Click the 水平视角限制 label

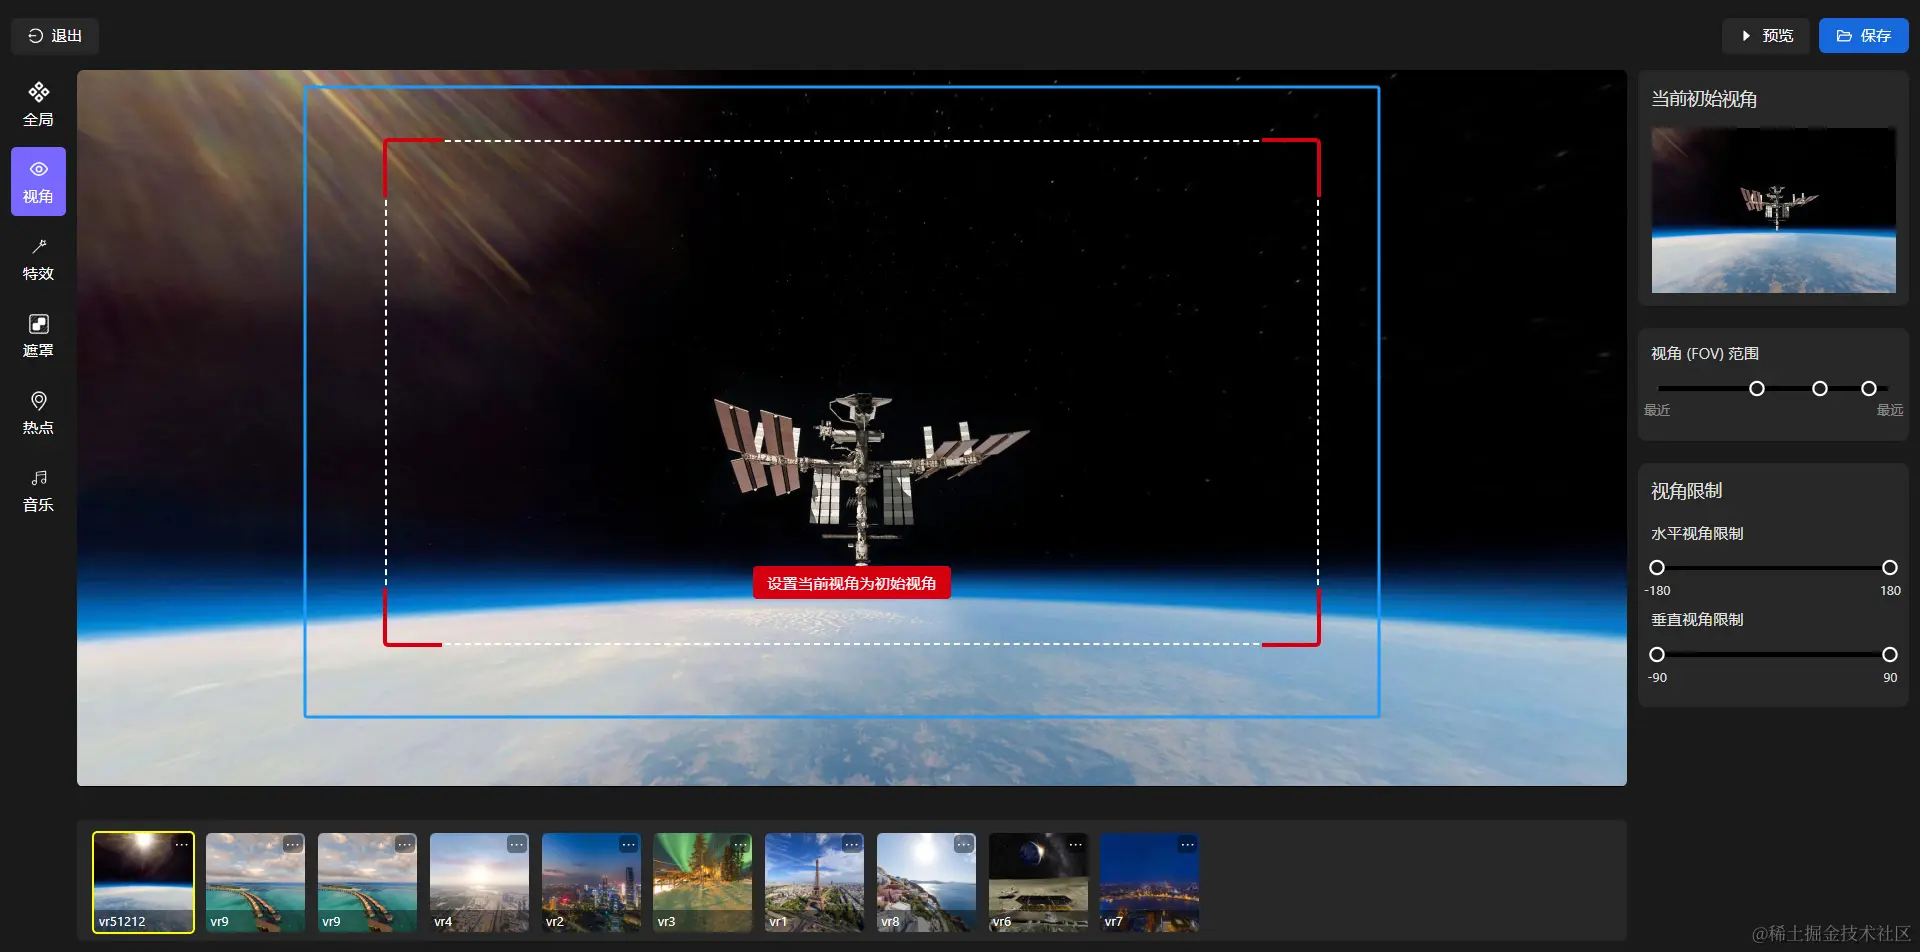click(1697, 534)
